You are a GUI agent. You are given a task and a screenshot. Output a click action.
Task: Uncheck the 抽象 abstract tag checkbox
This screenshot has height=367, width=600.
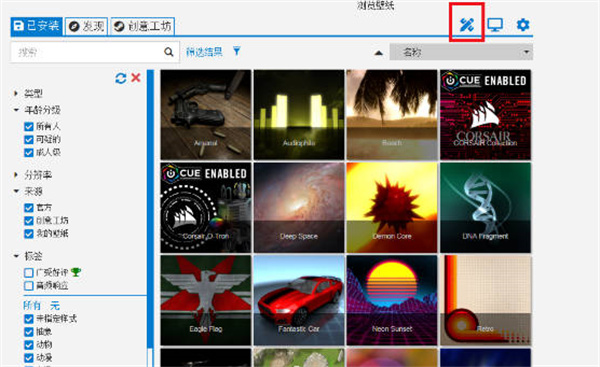tap(29, 332)
